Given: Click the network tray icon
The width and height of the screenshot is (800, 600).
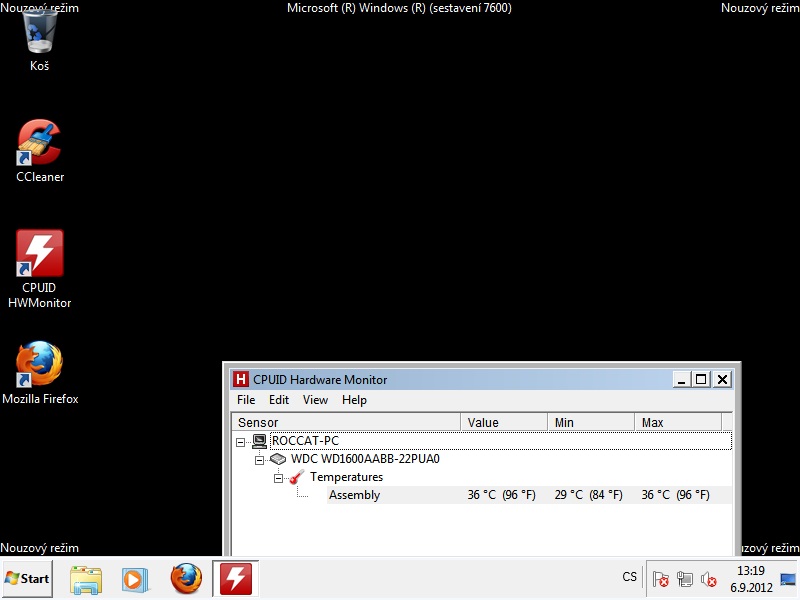Looking at the screenshot, I should [x=685, y=579].
